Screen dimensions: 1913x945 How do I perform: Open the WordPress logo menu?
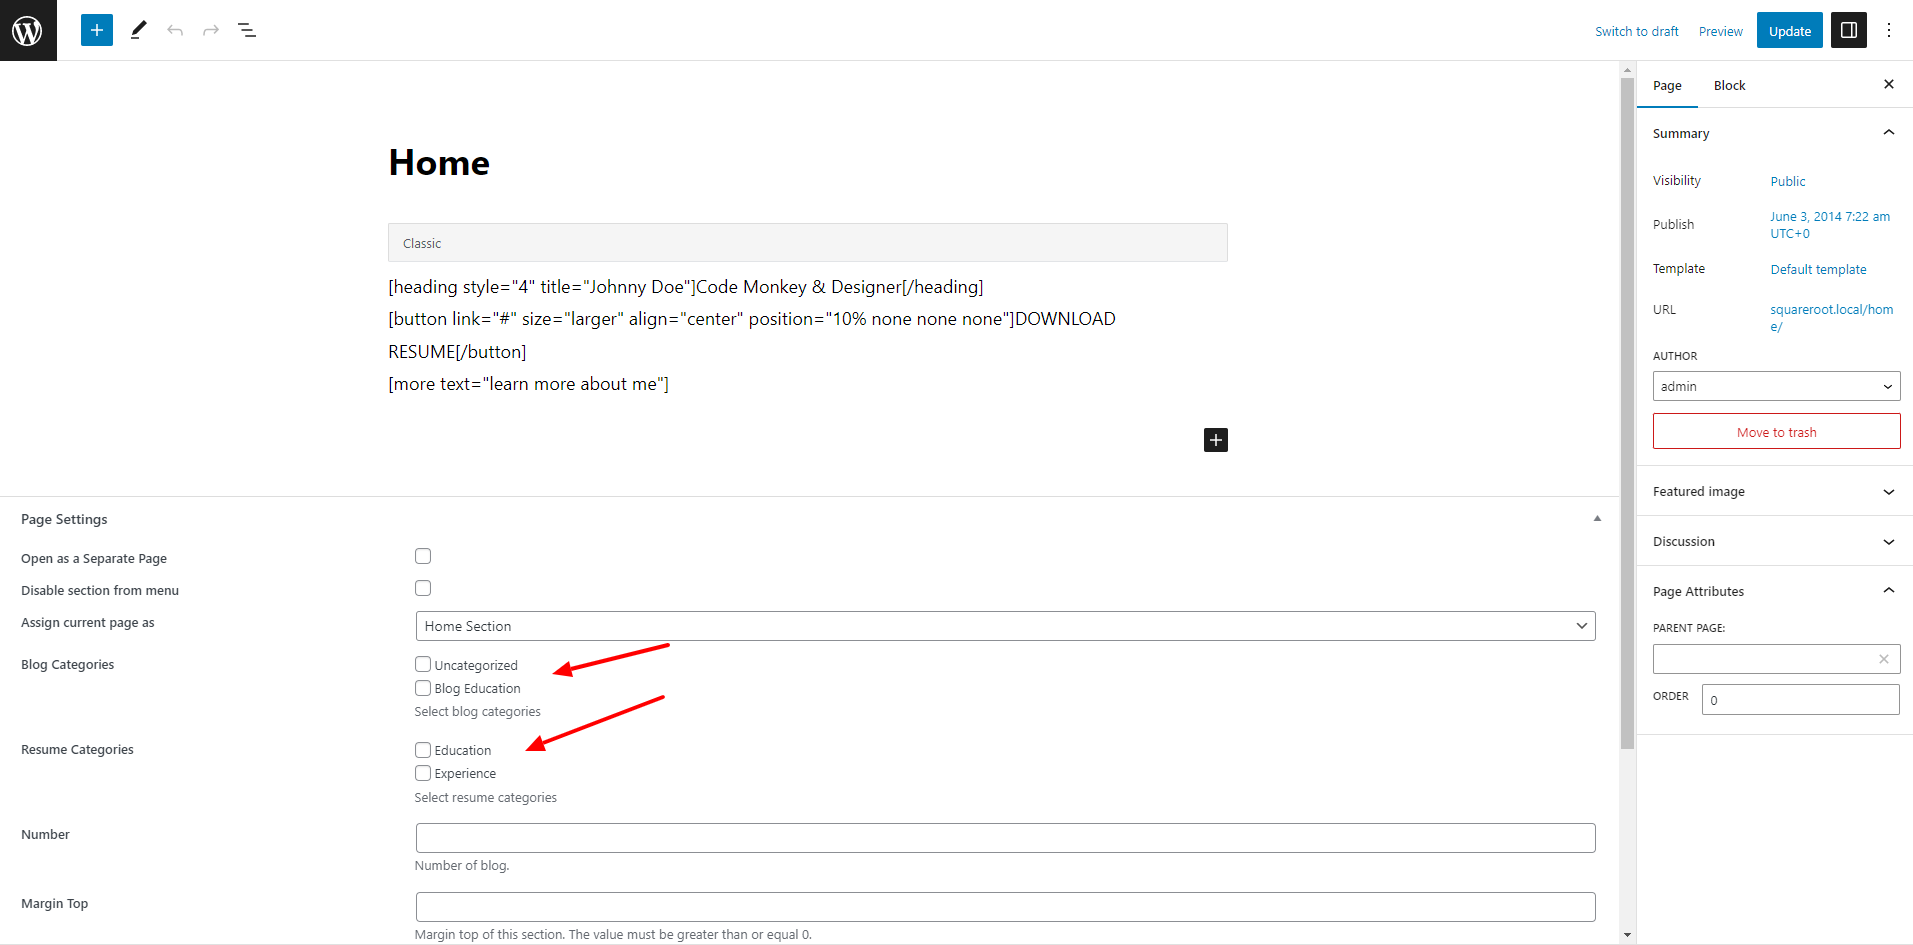(x=28, y=30)
